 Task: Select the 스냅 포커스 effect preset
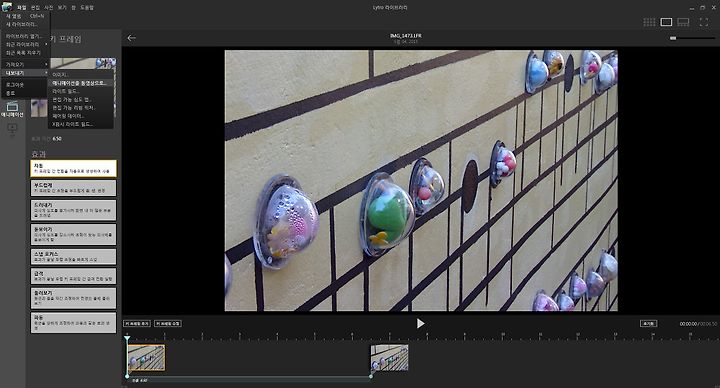coord(73,256)
